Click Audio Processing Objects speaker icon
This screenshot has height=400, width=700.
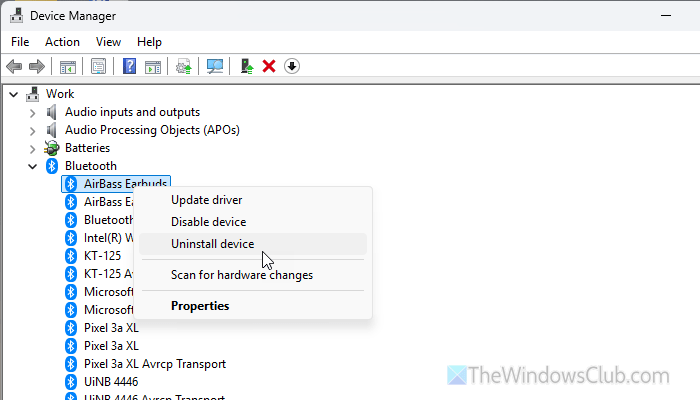coord(52,130)
